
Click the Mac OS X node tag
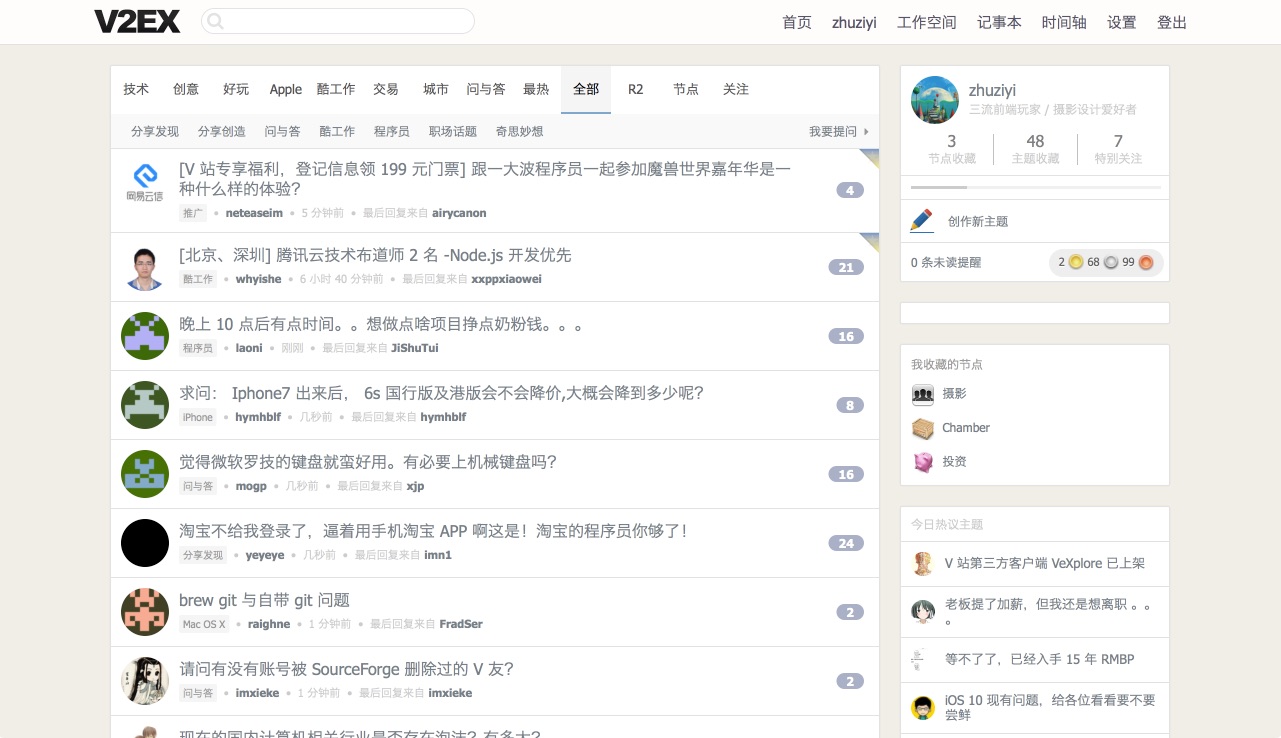pyautogui.click(x=204, y=624)
